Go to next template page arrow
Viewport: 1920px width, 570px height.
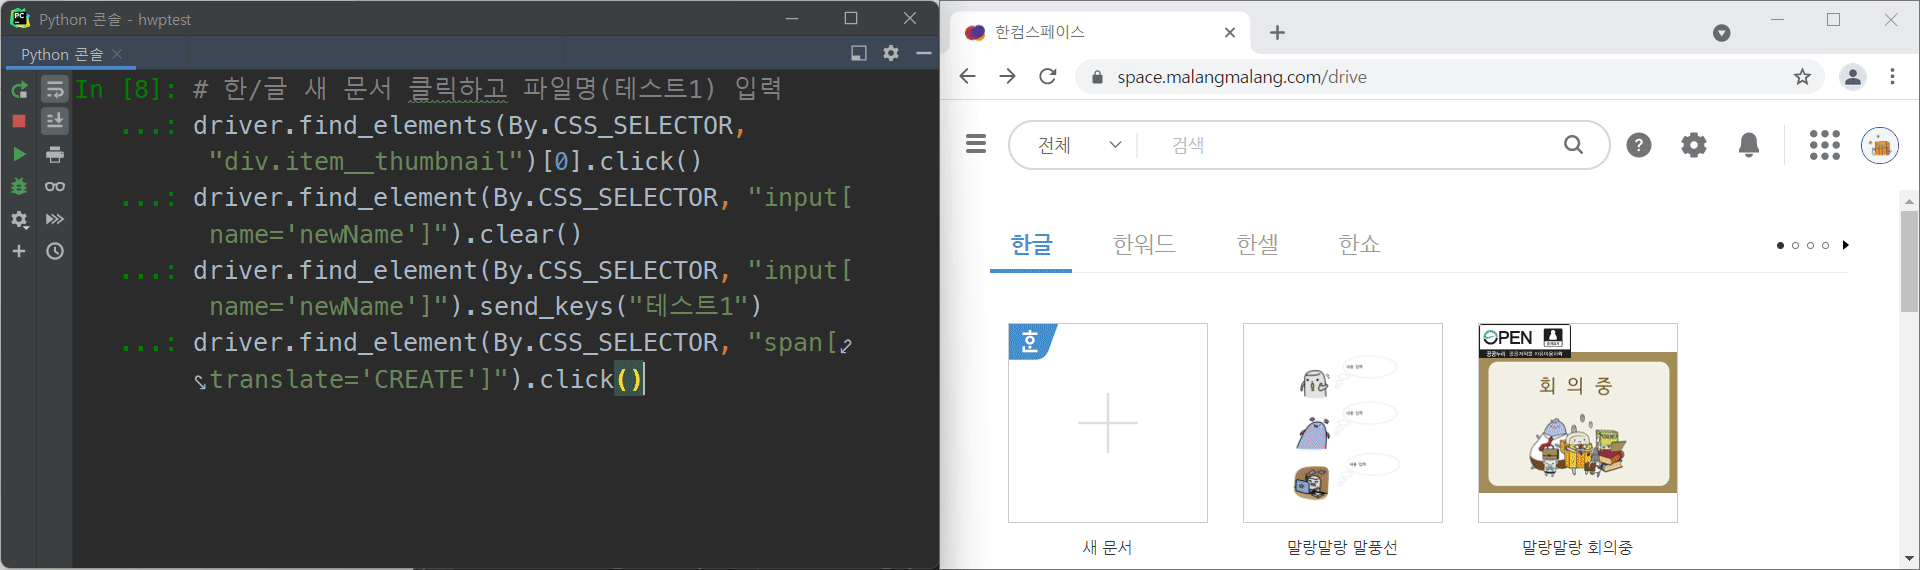(1846, 245)
